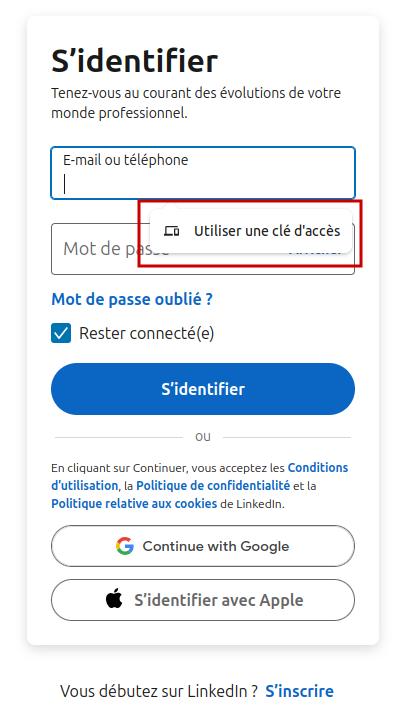Click the Apple logo icon
Screen dimensions: 413x719
tap(114, 599)
